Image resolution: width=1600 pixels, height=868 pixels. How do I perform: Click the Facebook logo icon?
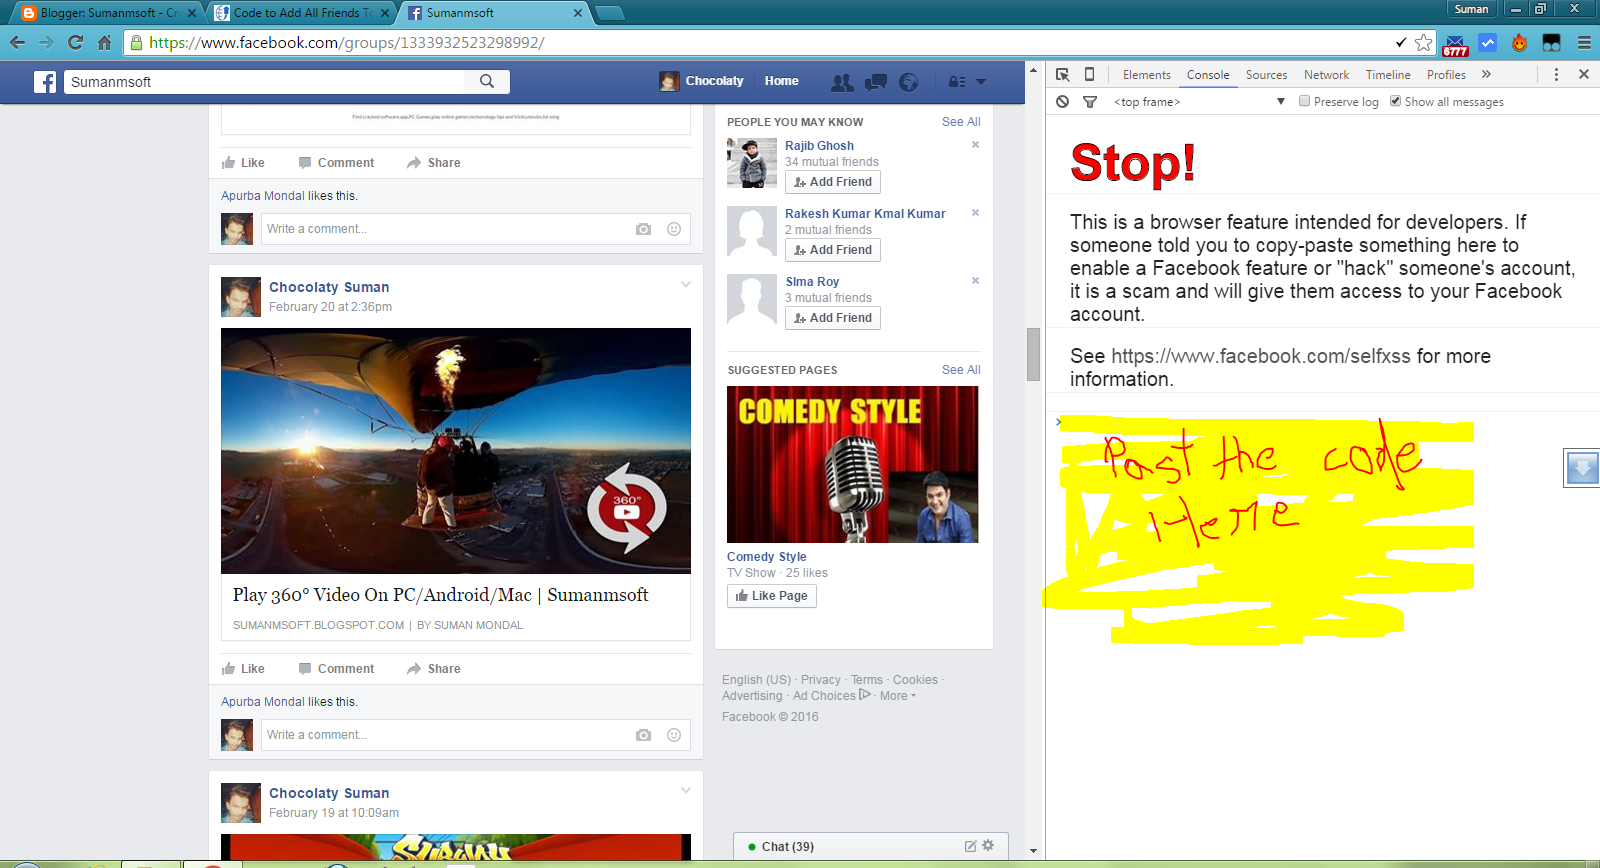pyautogui.click(x=45, y=82)
